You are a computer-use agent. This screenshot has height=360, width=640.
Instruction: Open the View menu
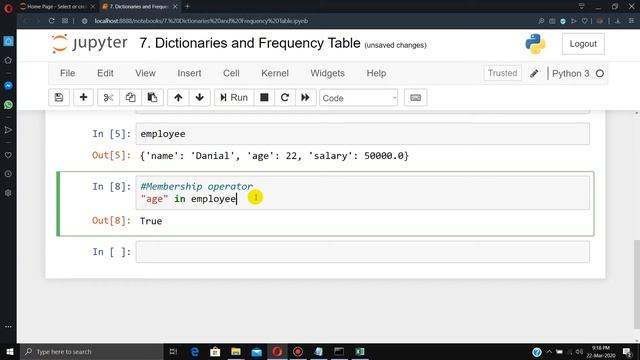click(x=145, y=73)
